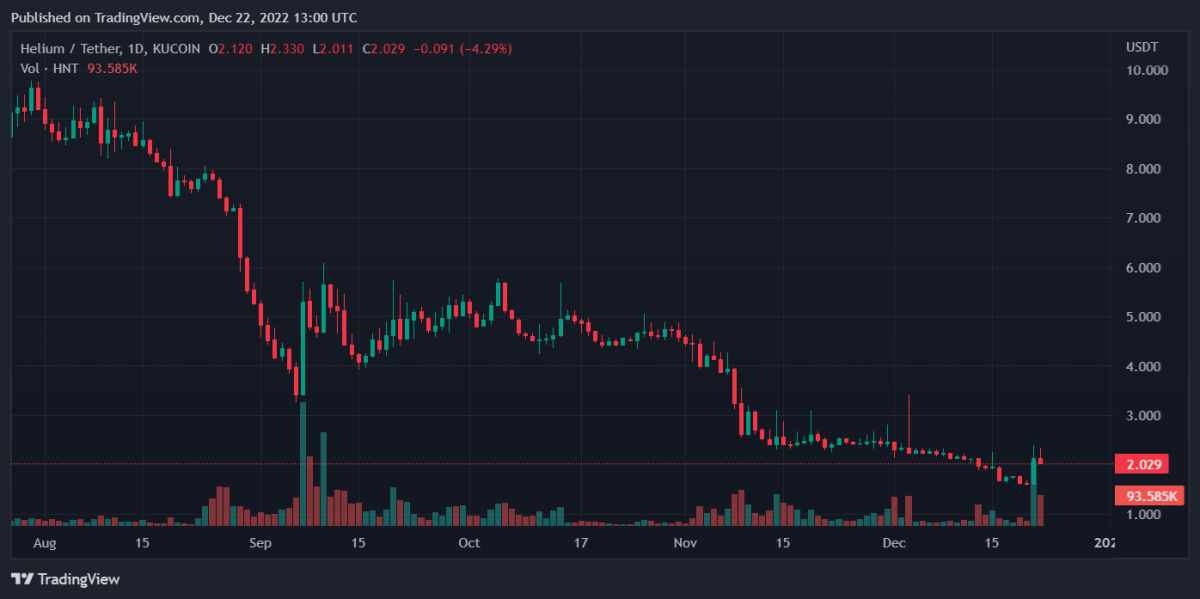This screenshot has width=1200, height=599.
Task: Click the Vol · HNT indicator label
Action: click(x=50, y=68)
